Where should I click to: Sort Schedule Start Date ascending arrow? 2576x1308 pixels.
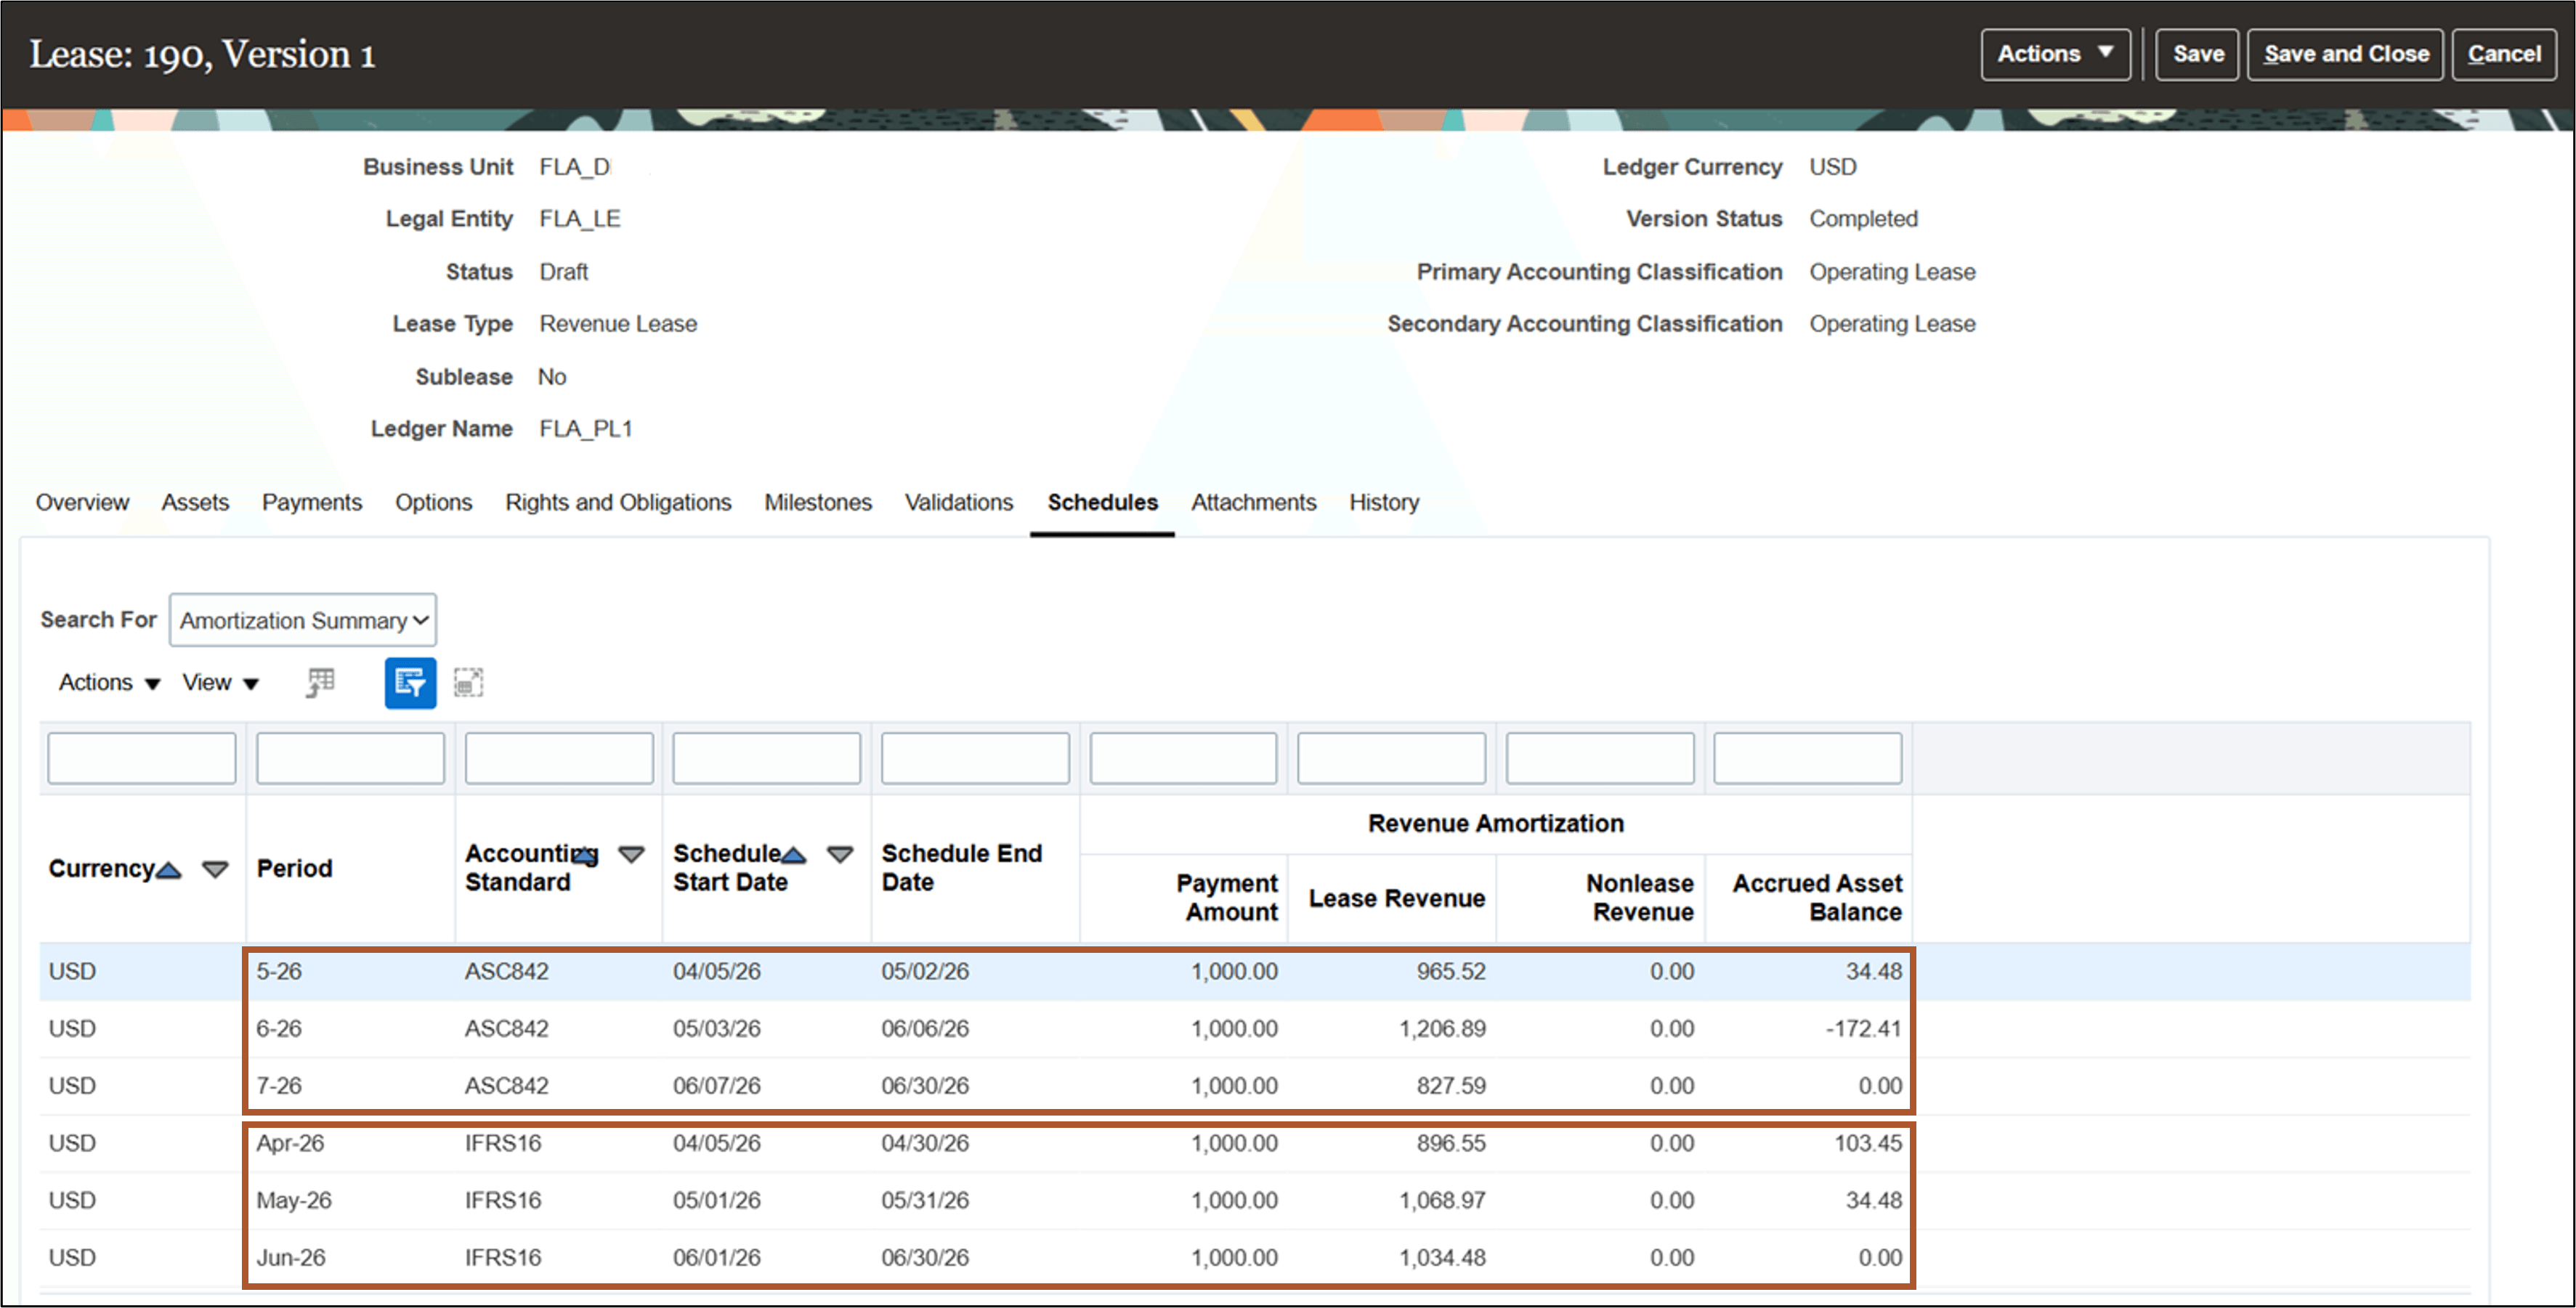[793, 855]
